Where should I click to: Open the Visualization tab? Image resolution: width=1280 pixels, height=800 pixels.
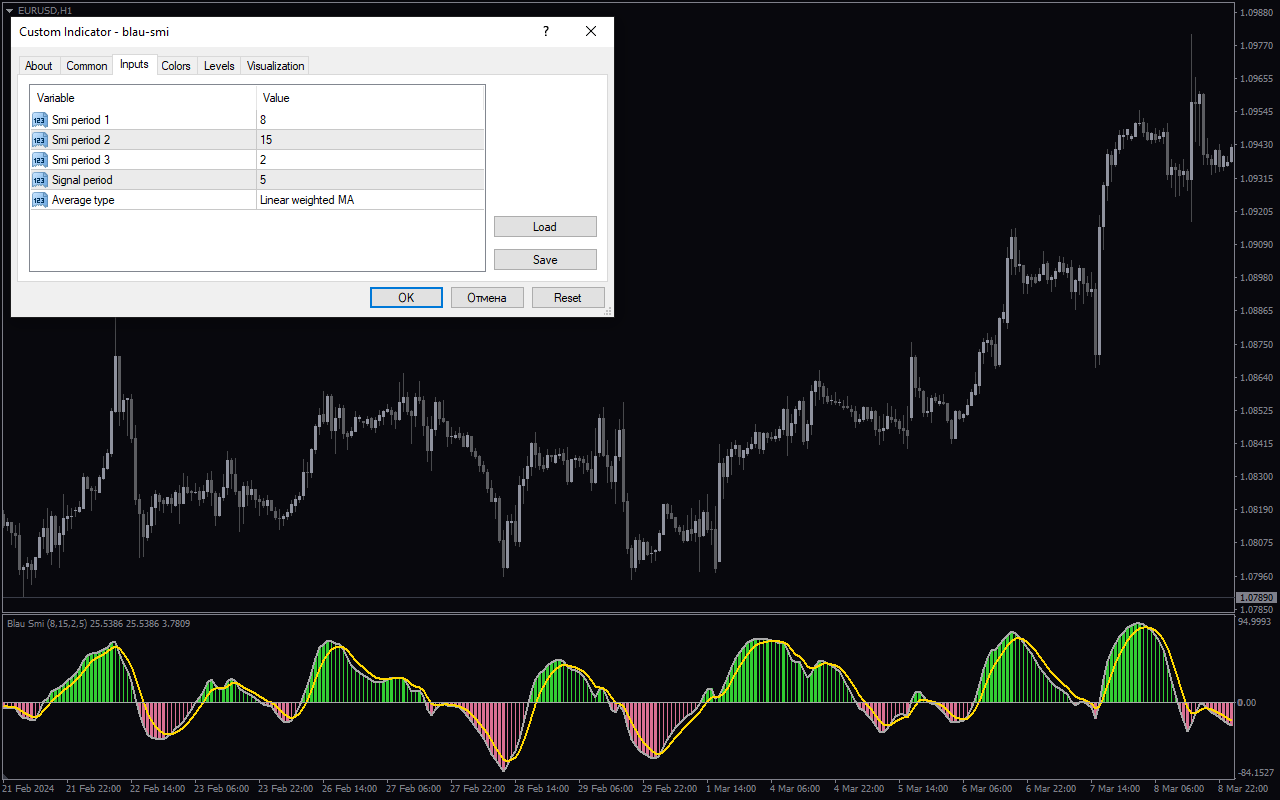276,66
